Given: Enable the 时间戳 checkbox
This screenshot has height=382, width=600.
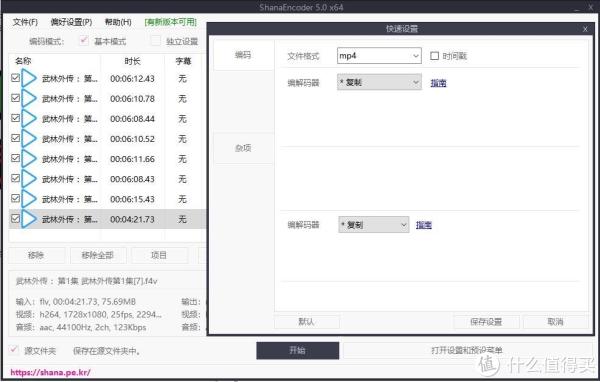Looking at the screenshot, I should (x=434, y=56).
